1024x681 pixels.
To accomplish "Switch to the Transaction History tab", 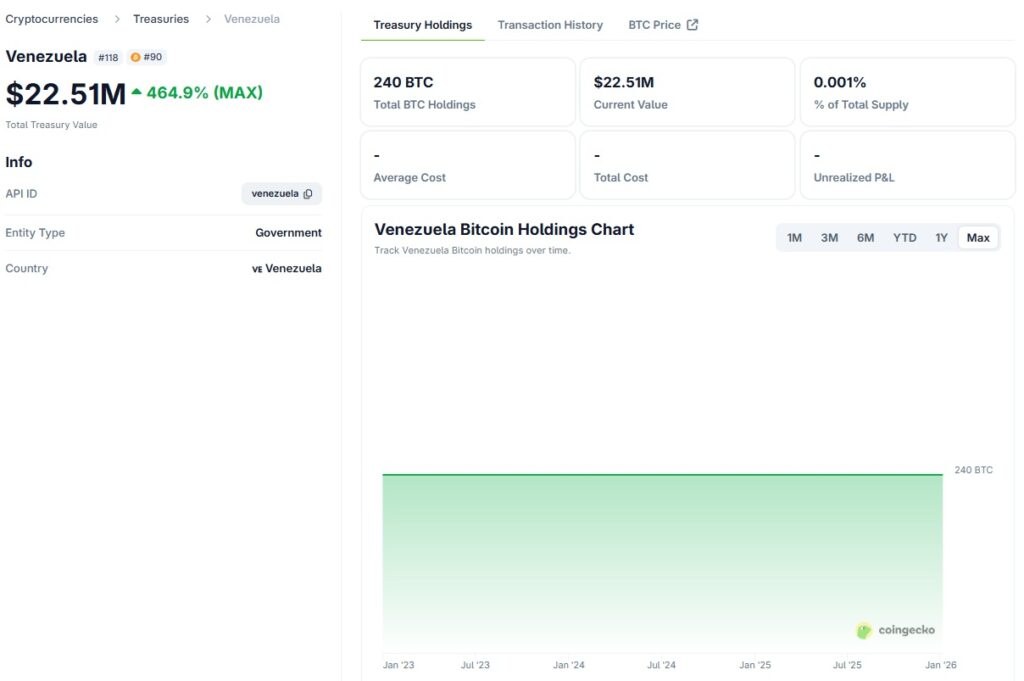I will pos(549,24).
